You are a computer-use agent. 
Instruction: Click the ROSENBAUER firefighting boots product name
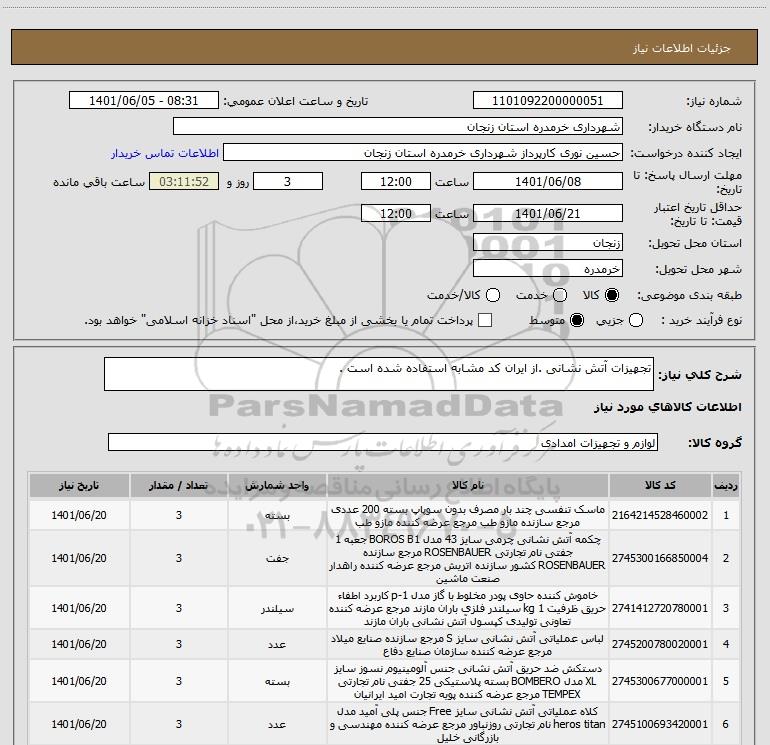(468, 559)
